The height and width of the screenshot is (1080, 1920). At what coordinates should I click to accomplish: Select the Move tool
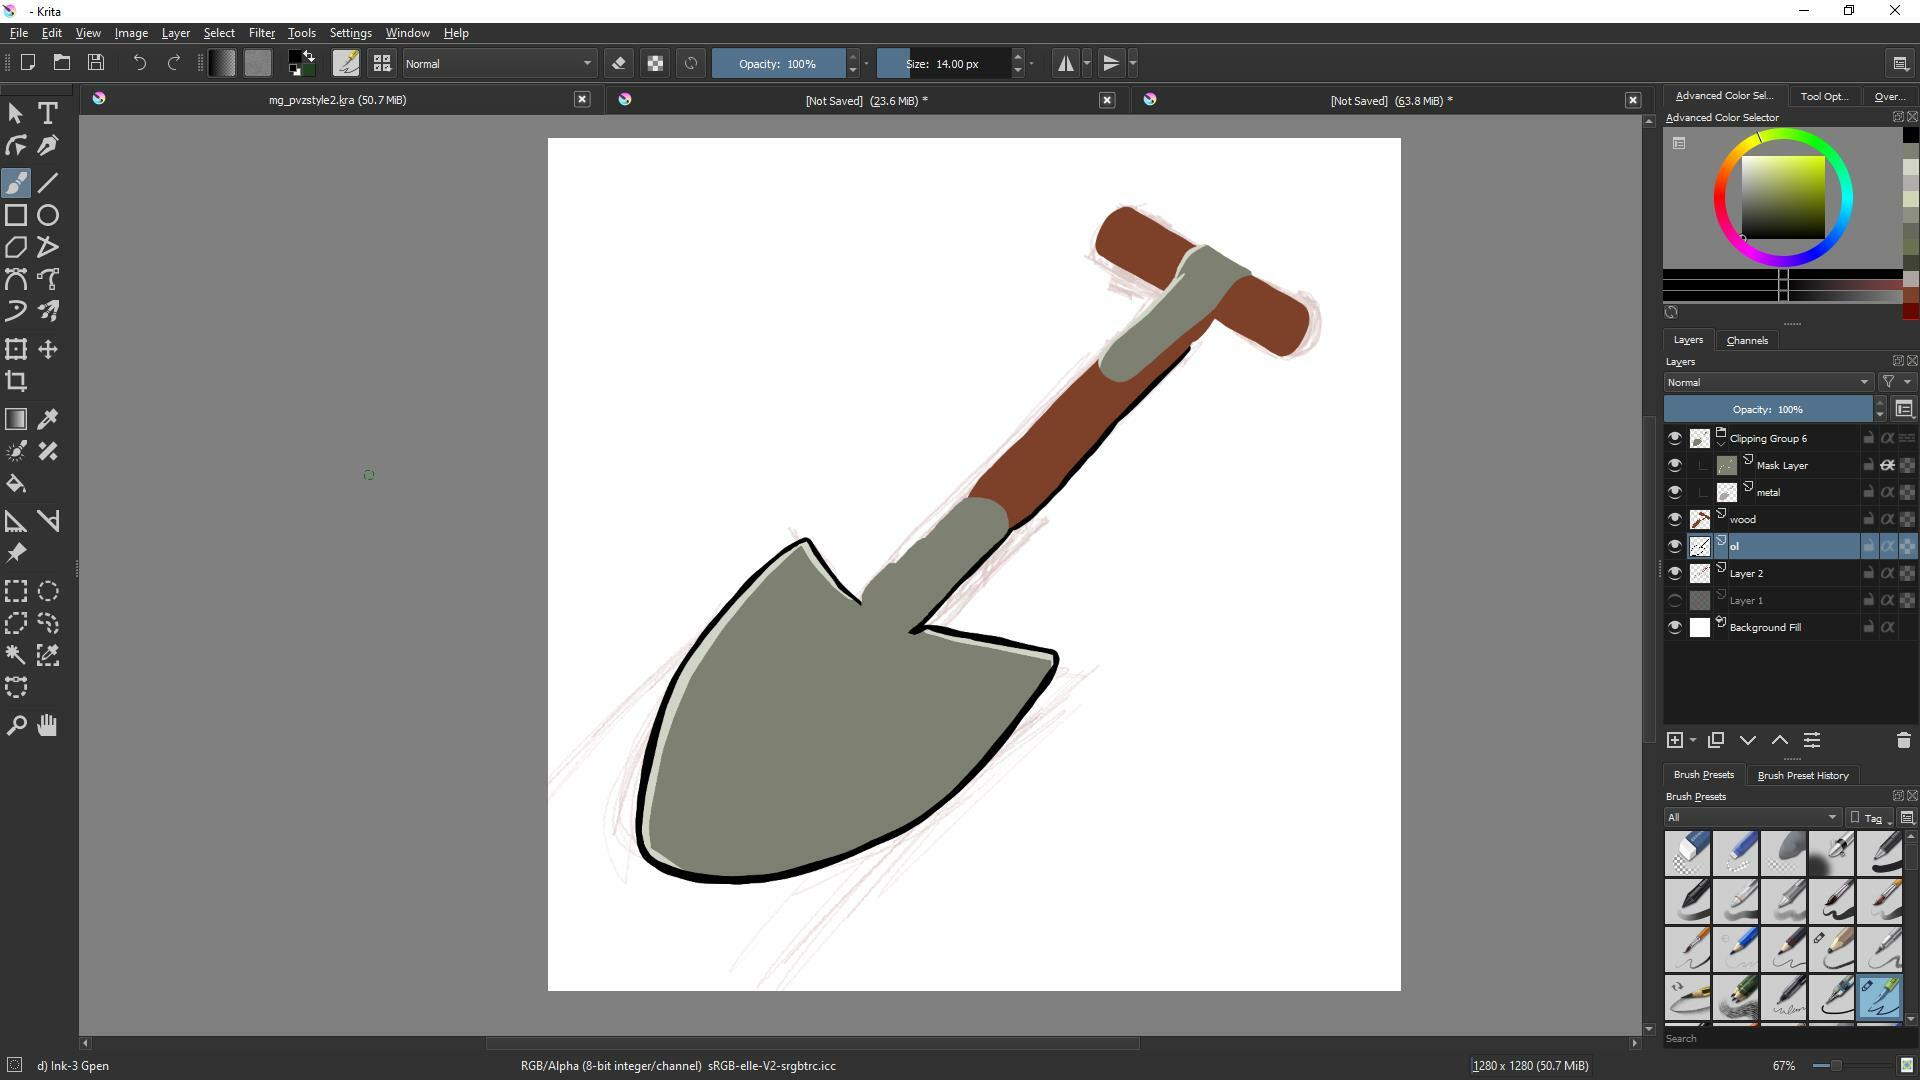point(48,349)
